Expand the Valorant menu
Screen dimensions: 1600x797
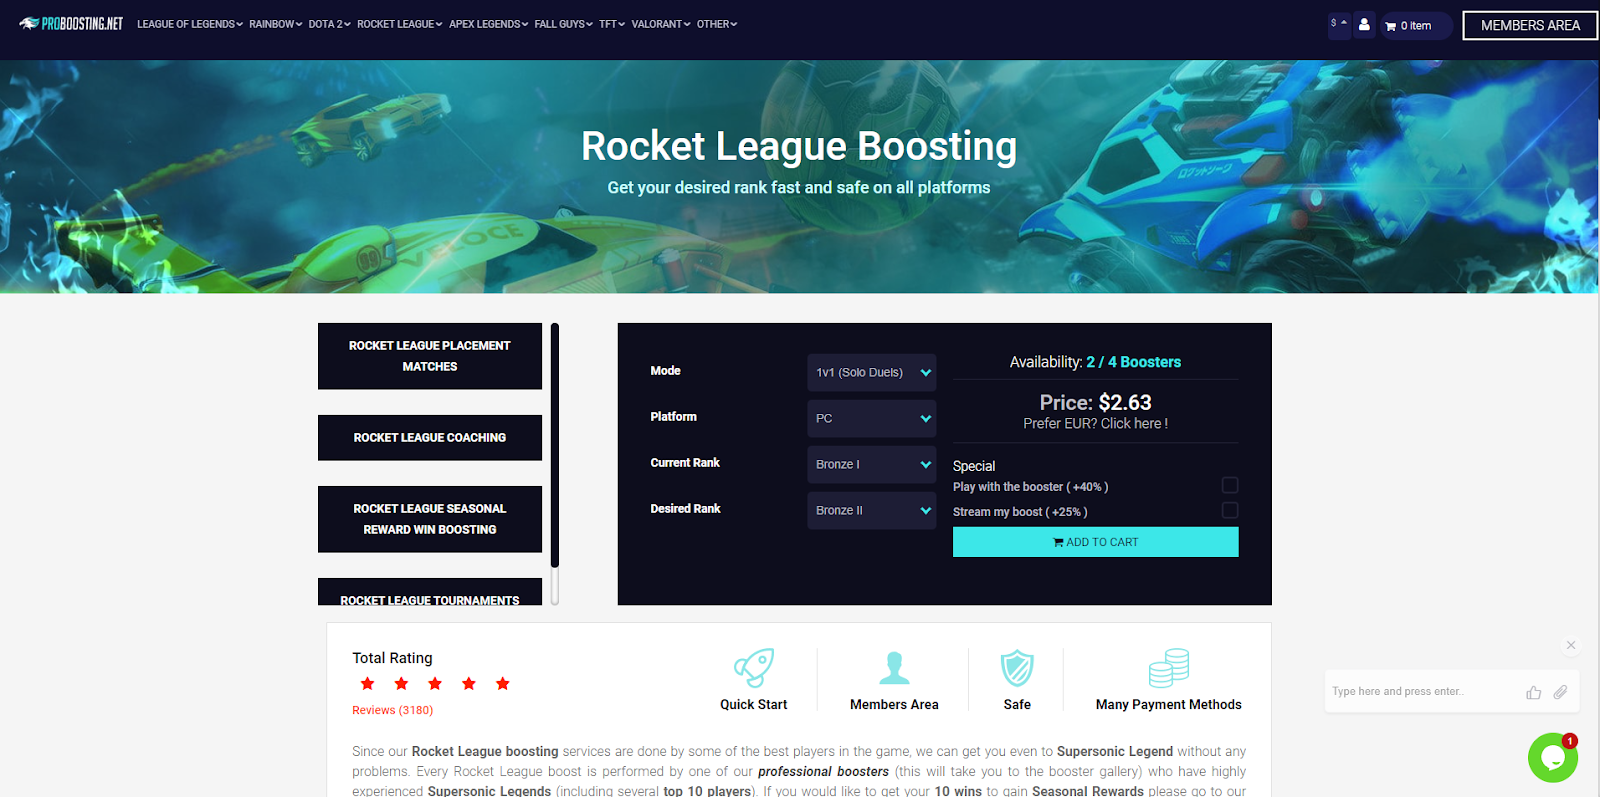tap(661, 24)
